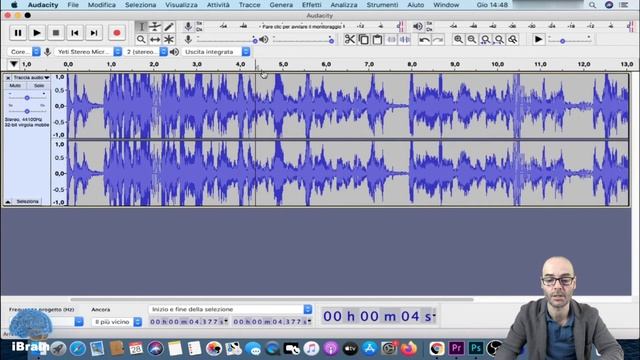This screenshot has height=360, width=640.
Task: Click the selection start time field
Action: pyautogui.click(x=189, y=322)
